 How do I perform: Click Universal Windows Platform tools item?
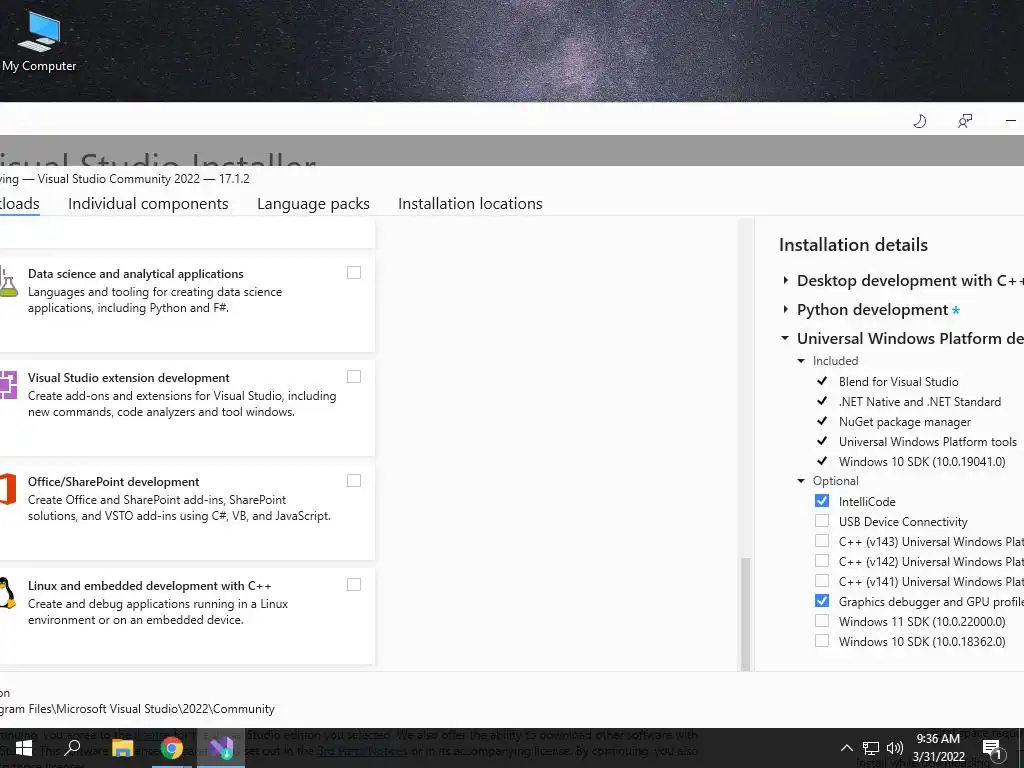coord(927,441)
